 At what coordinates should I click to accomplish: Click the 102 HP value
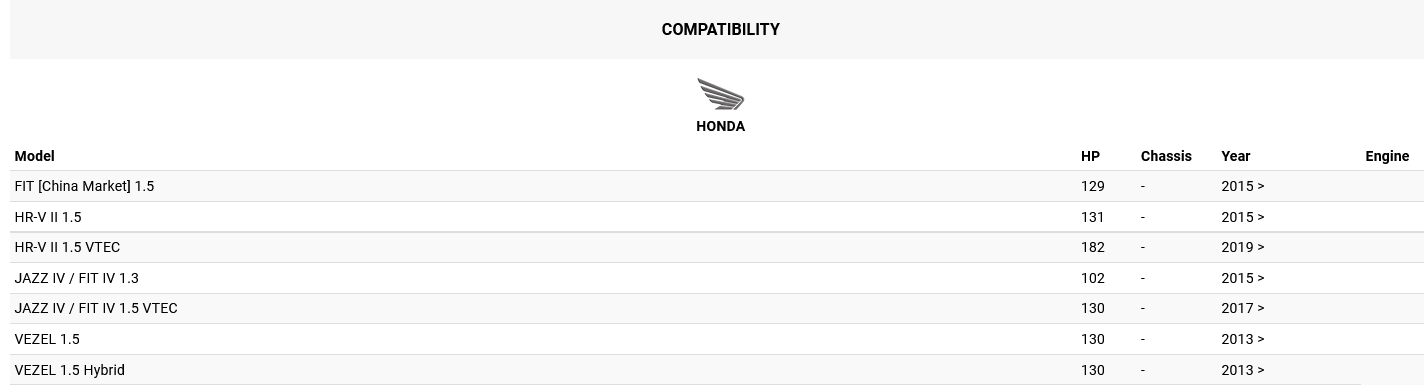1092,278
